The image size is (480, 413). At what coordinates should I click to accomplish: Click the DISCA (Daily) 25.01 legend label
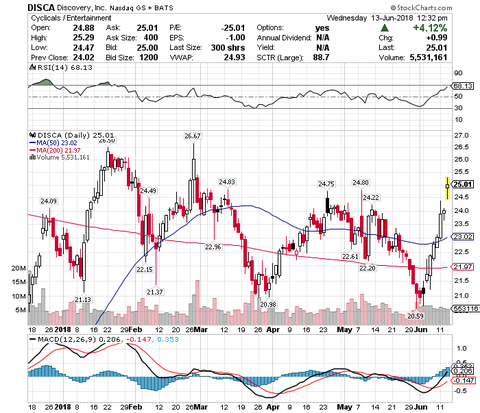point(76,135)
